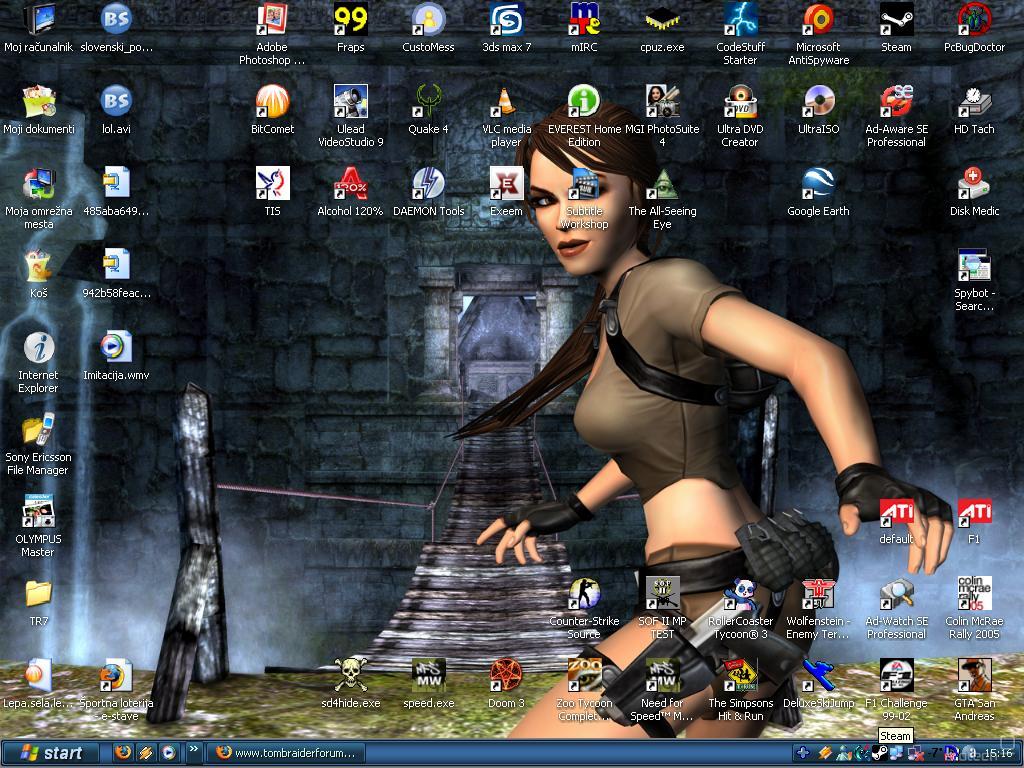Launch Firefox from Quick Launch bar
1024x768 pixels.
coord(122,752)
